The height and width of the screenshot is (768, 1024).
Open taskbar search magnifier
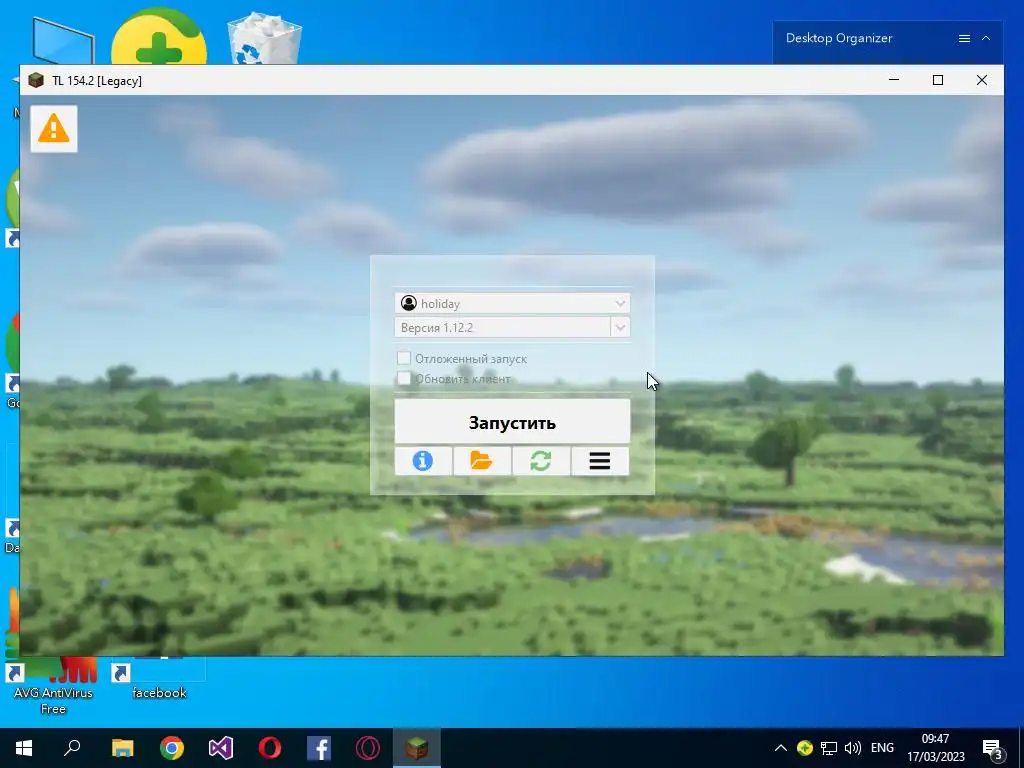coord(72,748)
